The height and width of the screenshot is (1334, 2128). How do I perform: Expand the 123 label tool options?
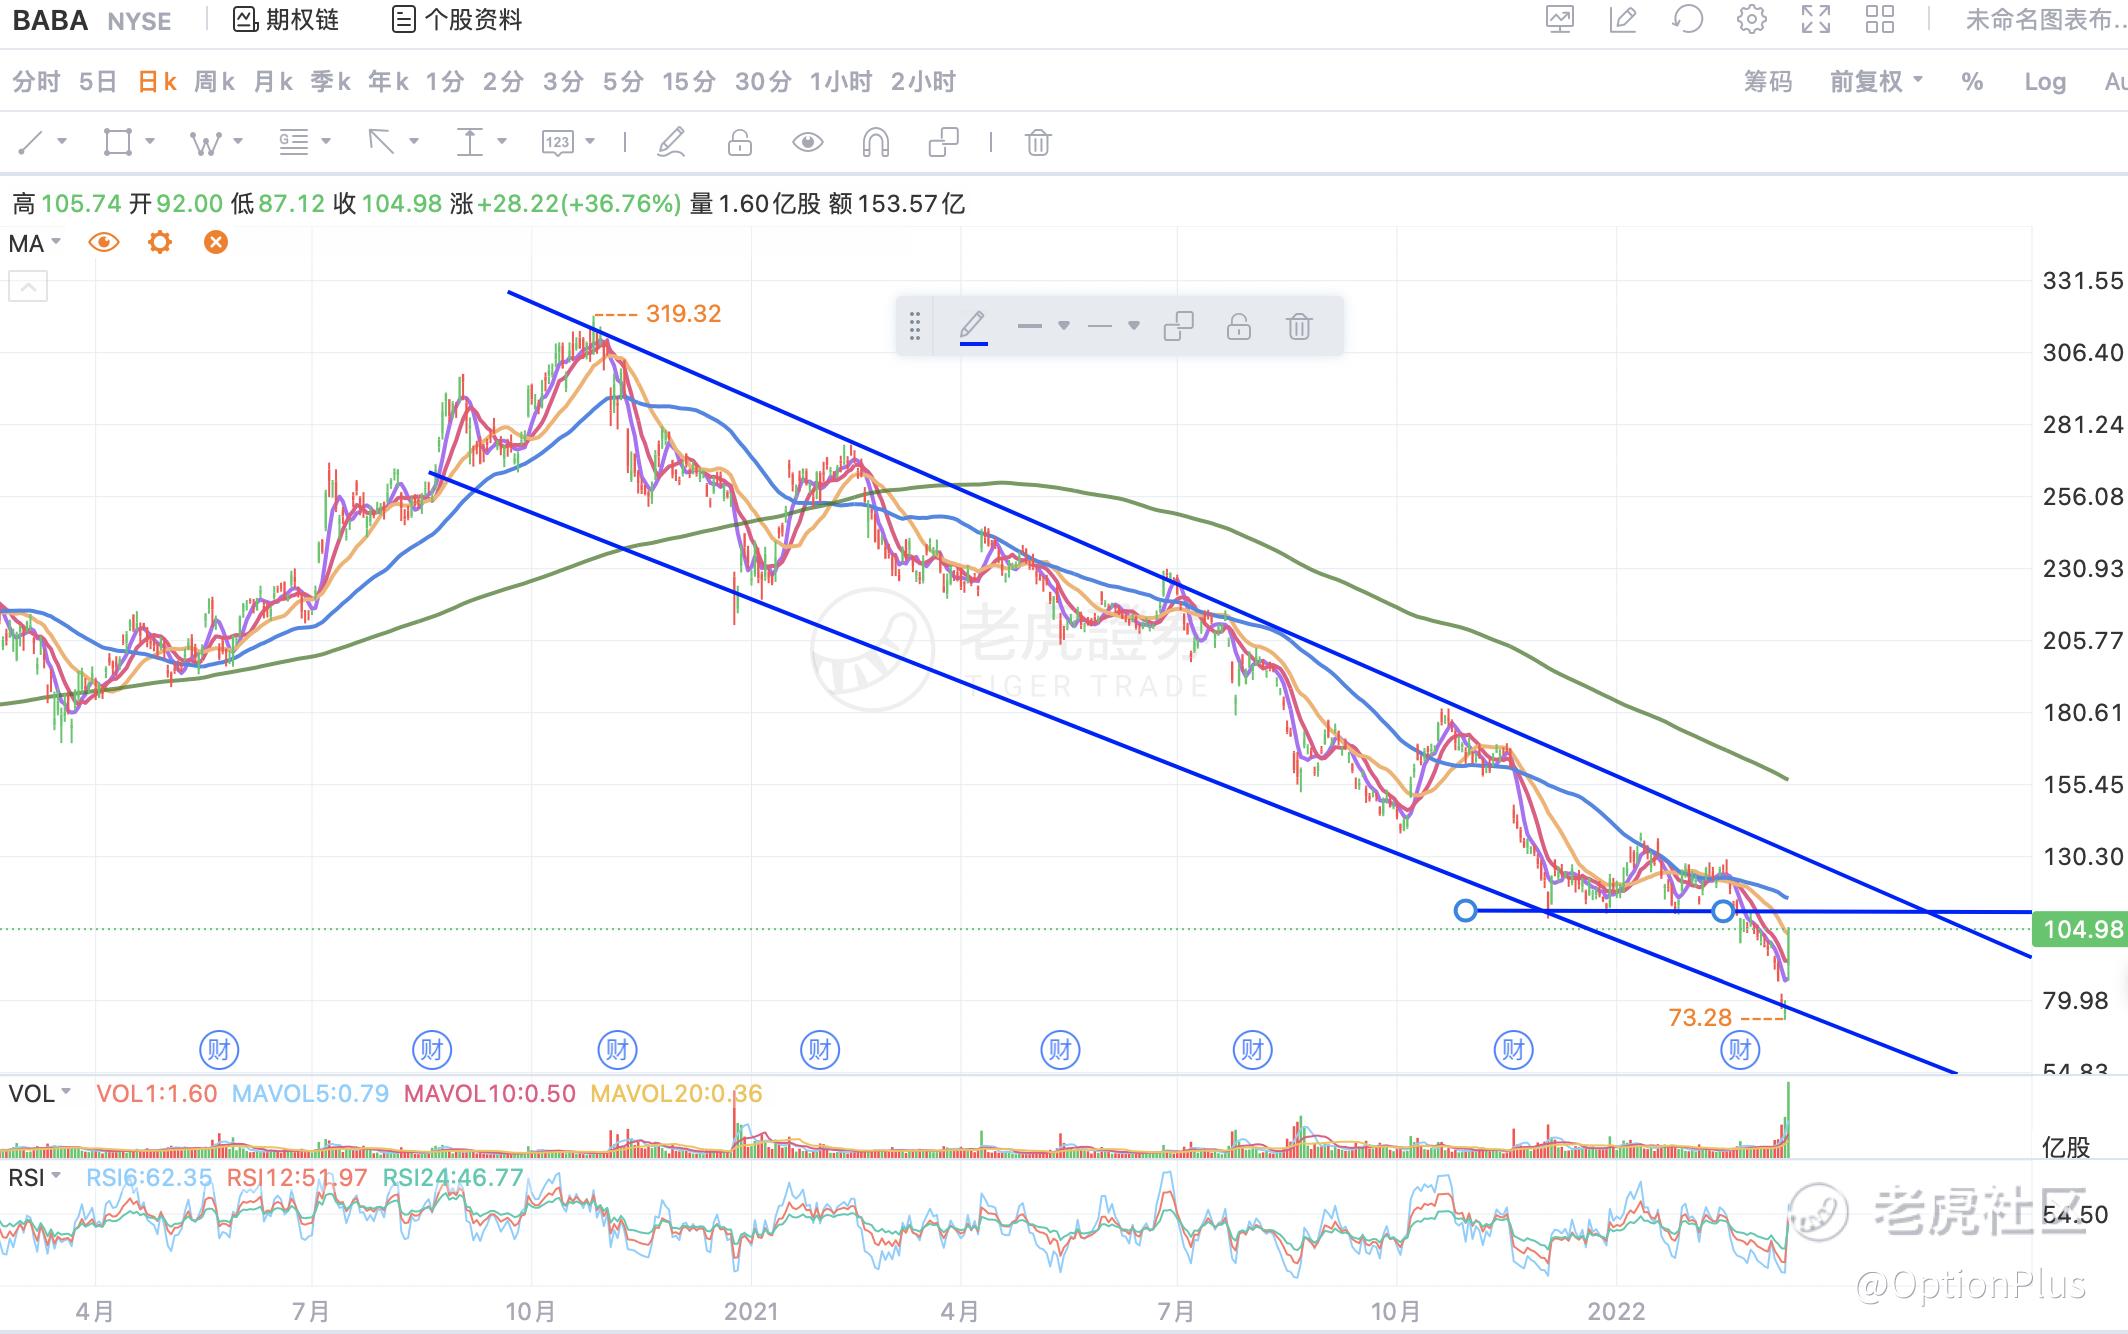590,142
